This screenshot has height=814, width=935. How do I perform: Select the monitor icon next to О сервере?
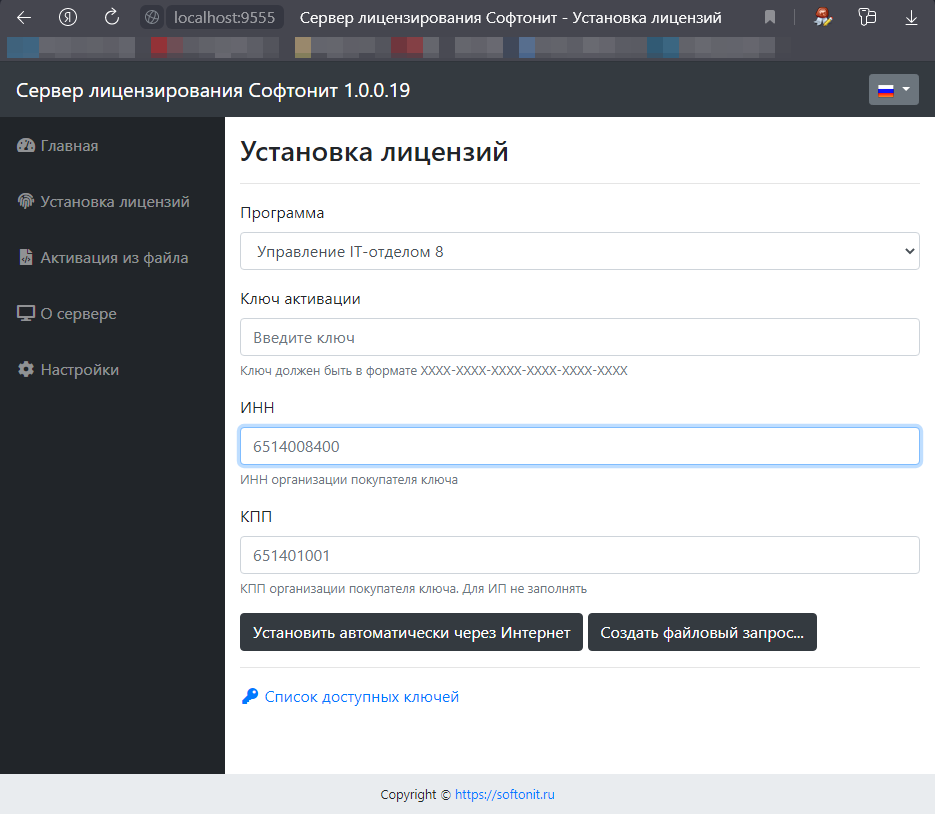(x=25, y=313)
